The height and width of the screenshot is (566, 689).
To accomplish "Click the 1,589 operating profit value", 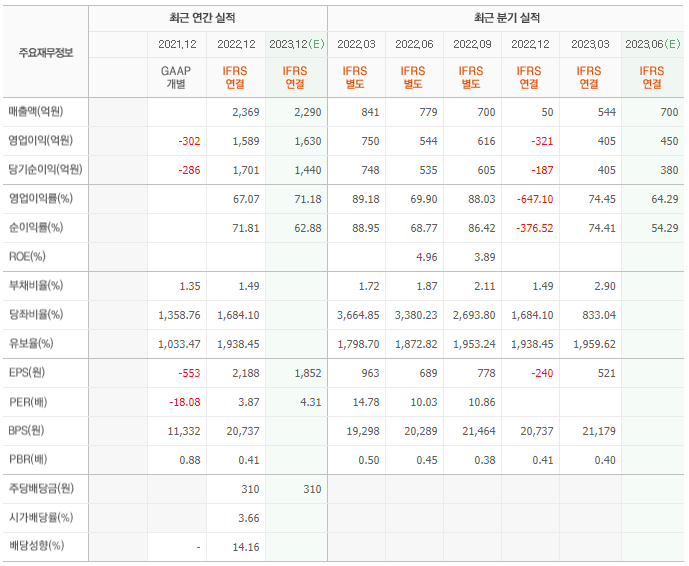I will 246,142.
